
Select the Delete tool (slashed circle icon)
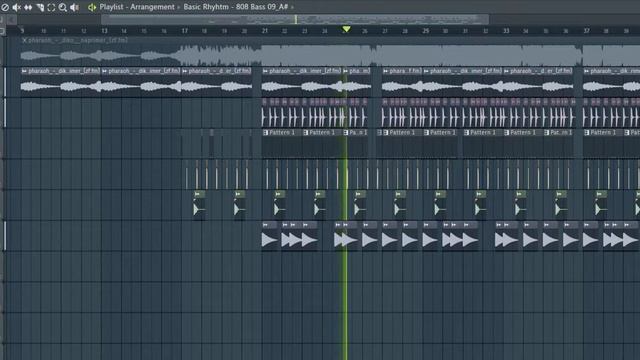tap(5, 7)
